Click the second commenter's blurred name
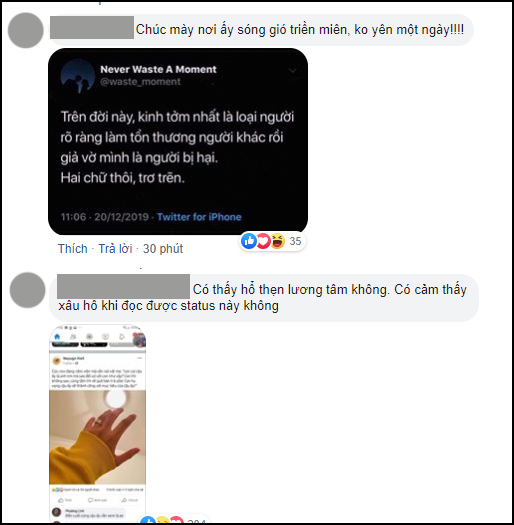Image resolution: width=514 pixels, height=525 pixels. [x=124, y=287]
